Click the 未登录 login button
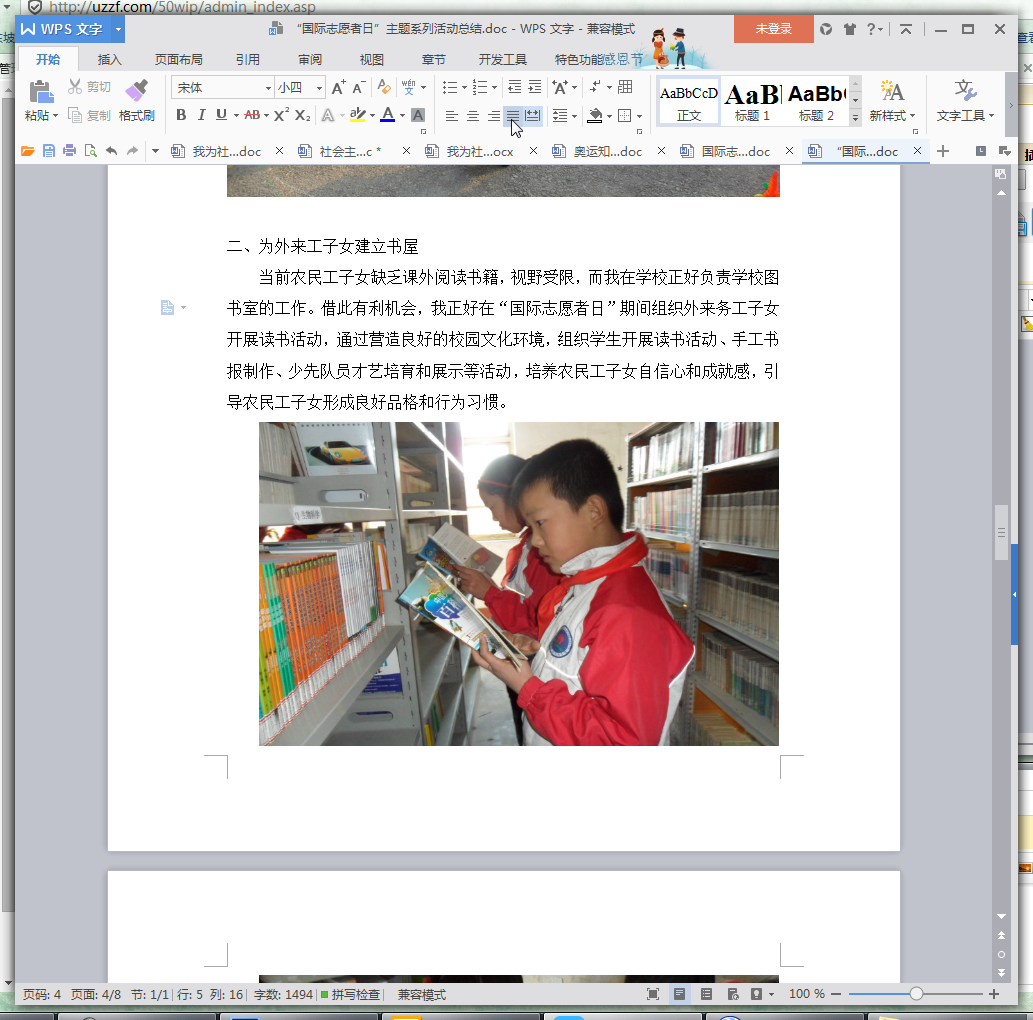1033x1020 pixels. 773,29
